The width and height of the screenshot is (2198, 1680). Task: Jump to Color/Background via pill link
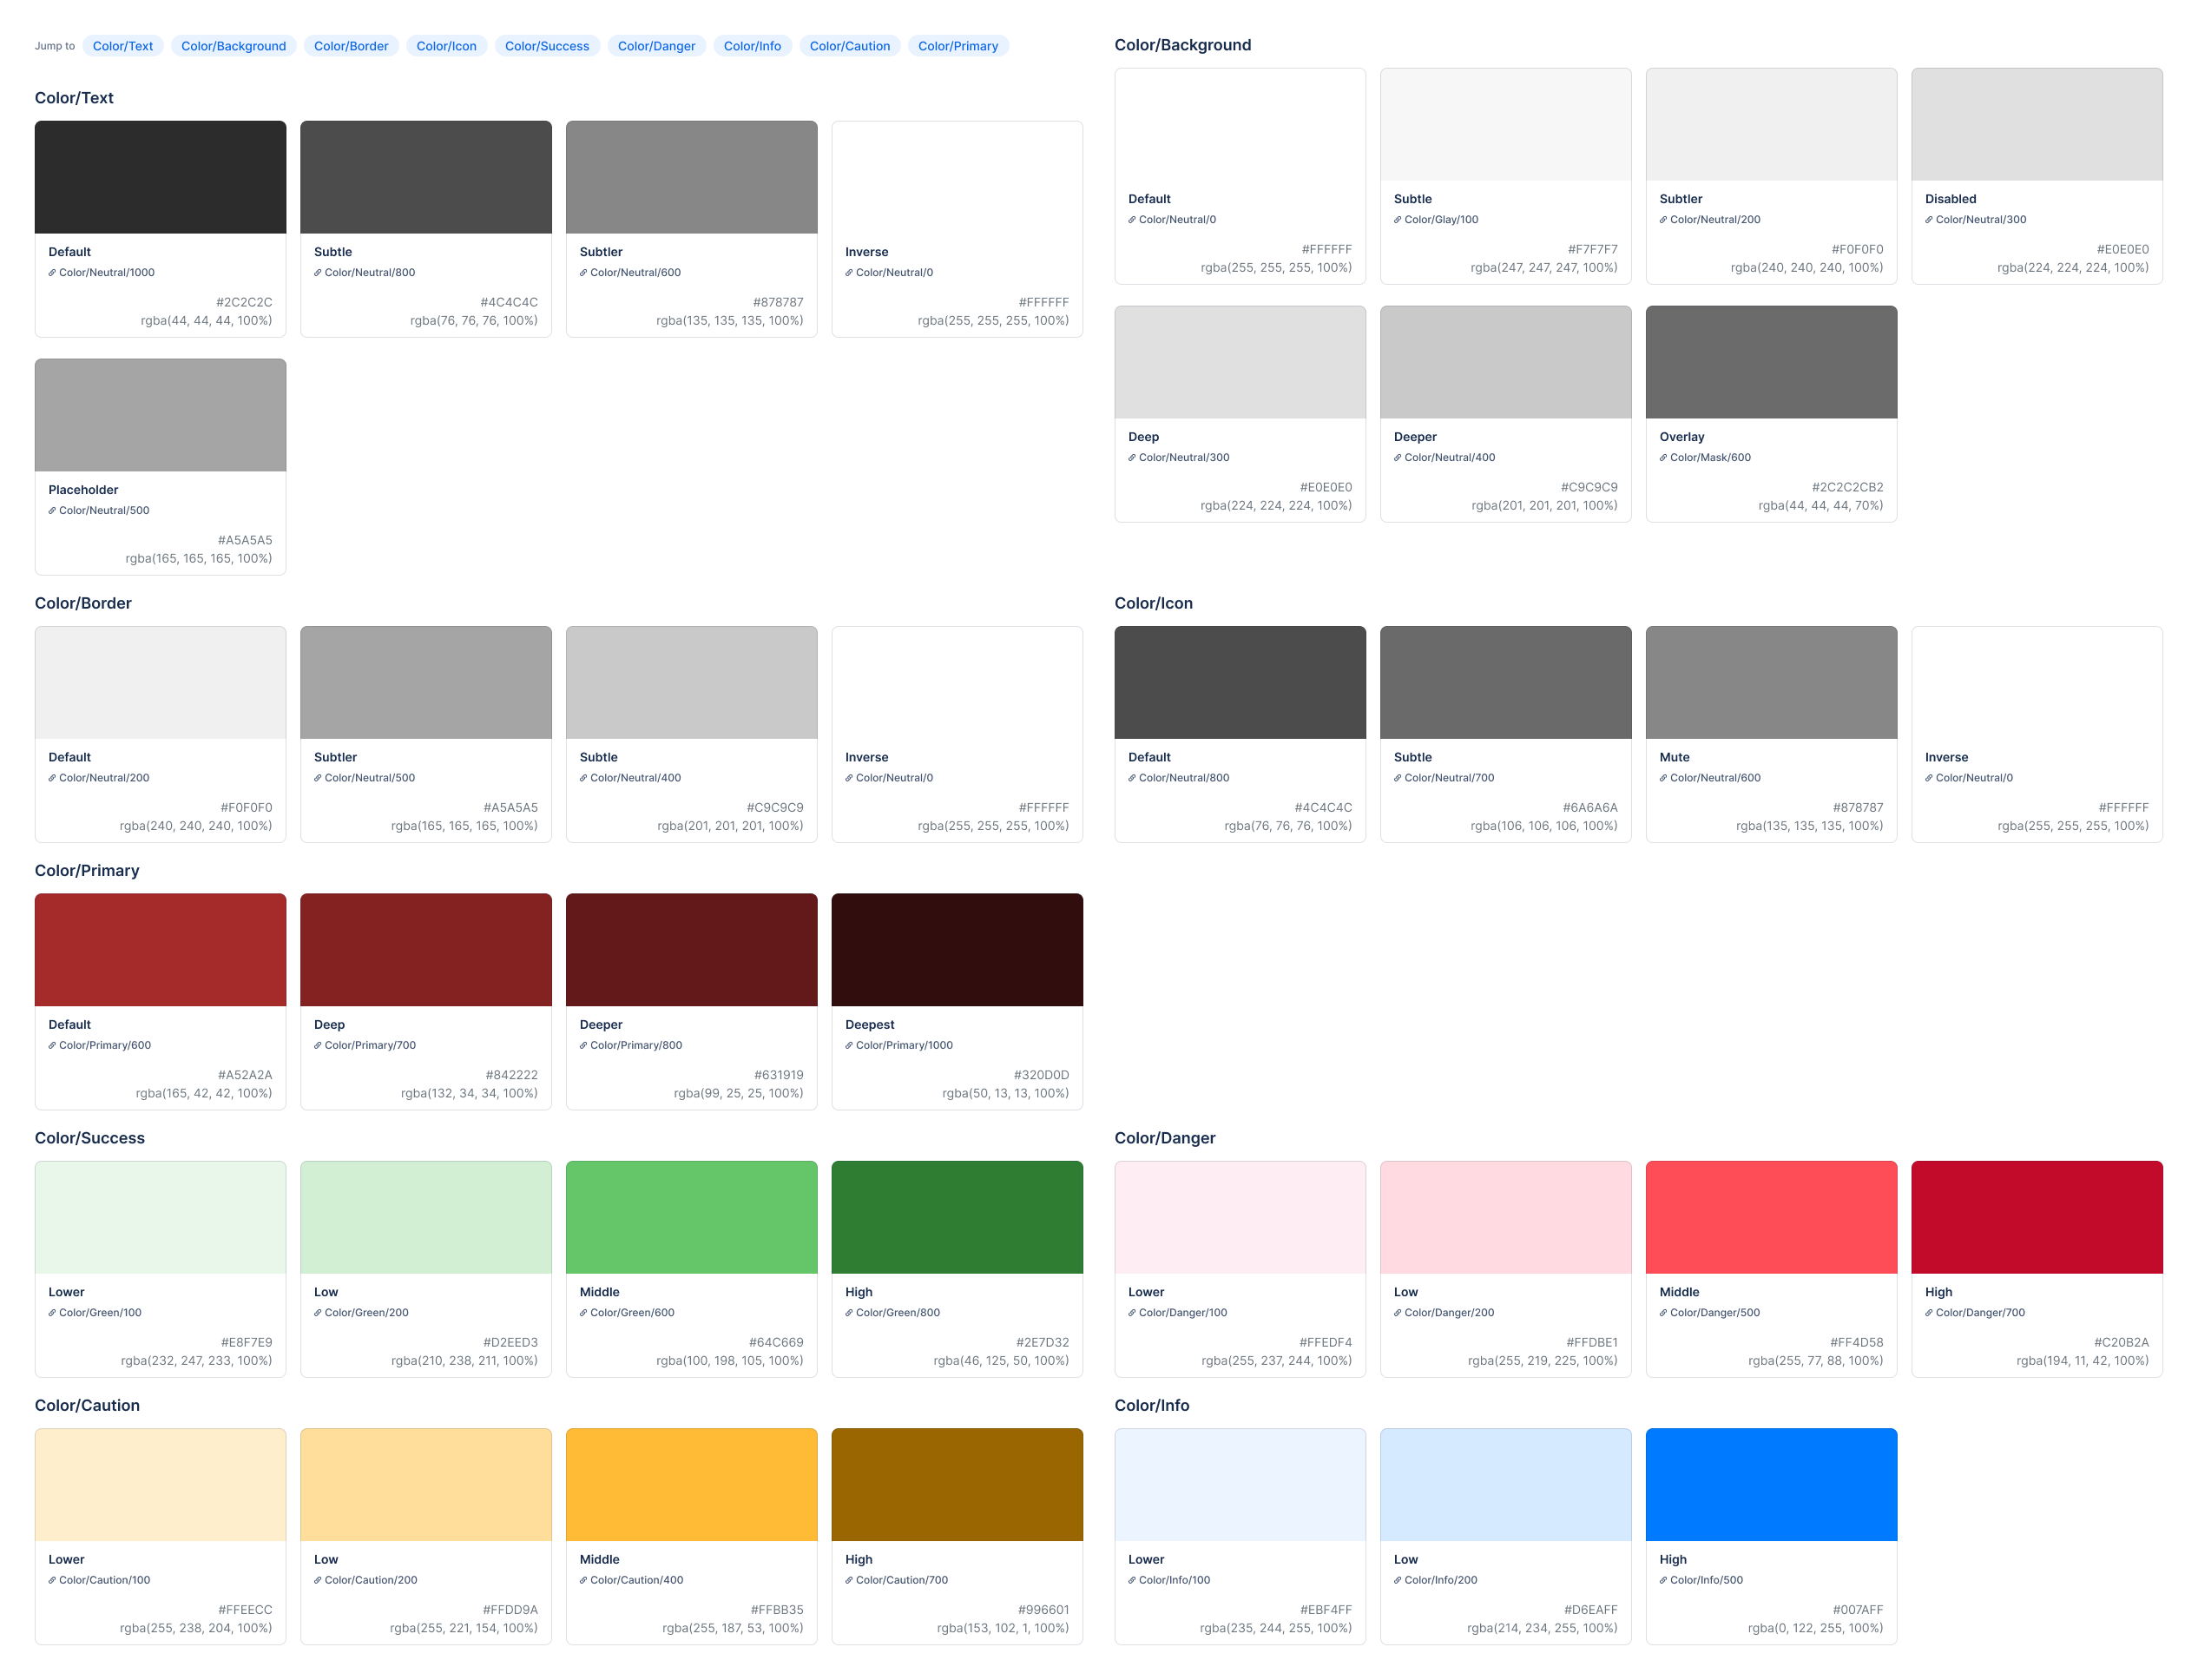[x=233, y=46]
